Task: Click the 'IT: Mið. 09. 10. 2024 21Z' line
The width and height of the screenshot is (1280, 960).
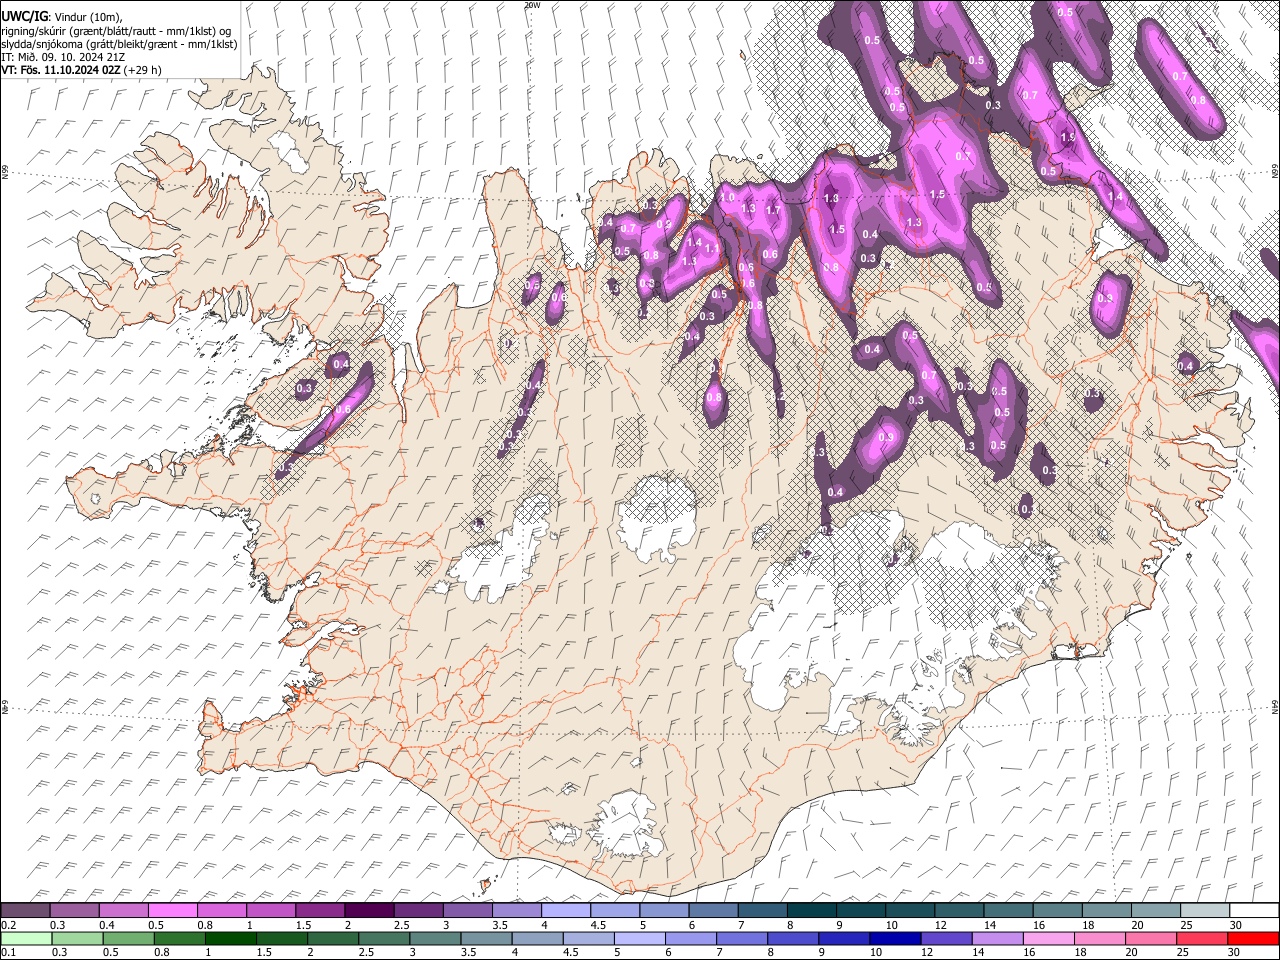Action: [x=63, y=57]
